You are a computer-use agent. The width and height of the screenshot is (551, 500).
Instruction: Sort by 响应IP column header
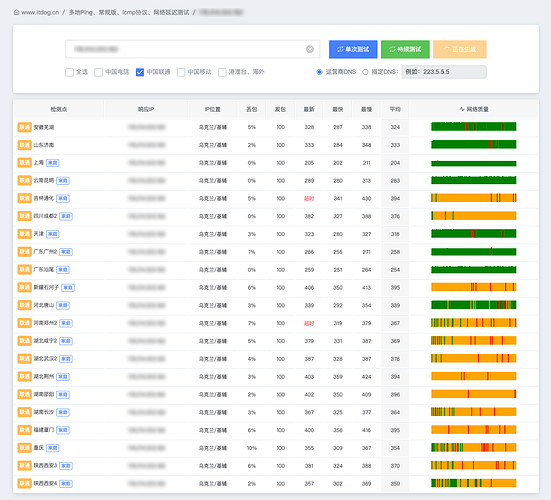(x=146, y=109)
